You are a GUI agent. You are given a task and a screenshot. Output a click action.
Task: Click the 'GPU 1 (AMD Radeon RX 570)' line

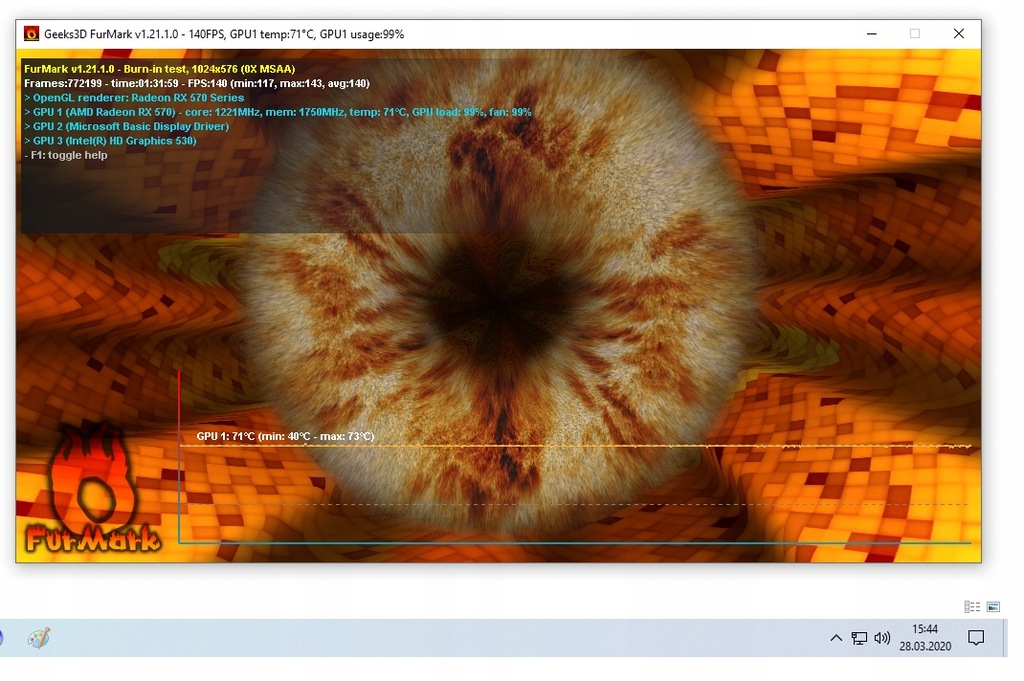coord(278,112)
